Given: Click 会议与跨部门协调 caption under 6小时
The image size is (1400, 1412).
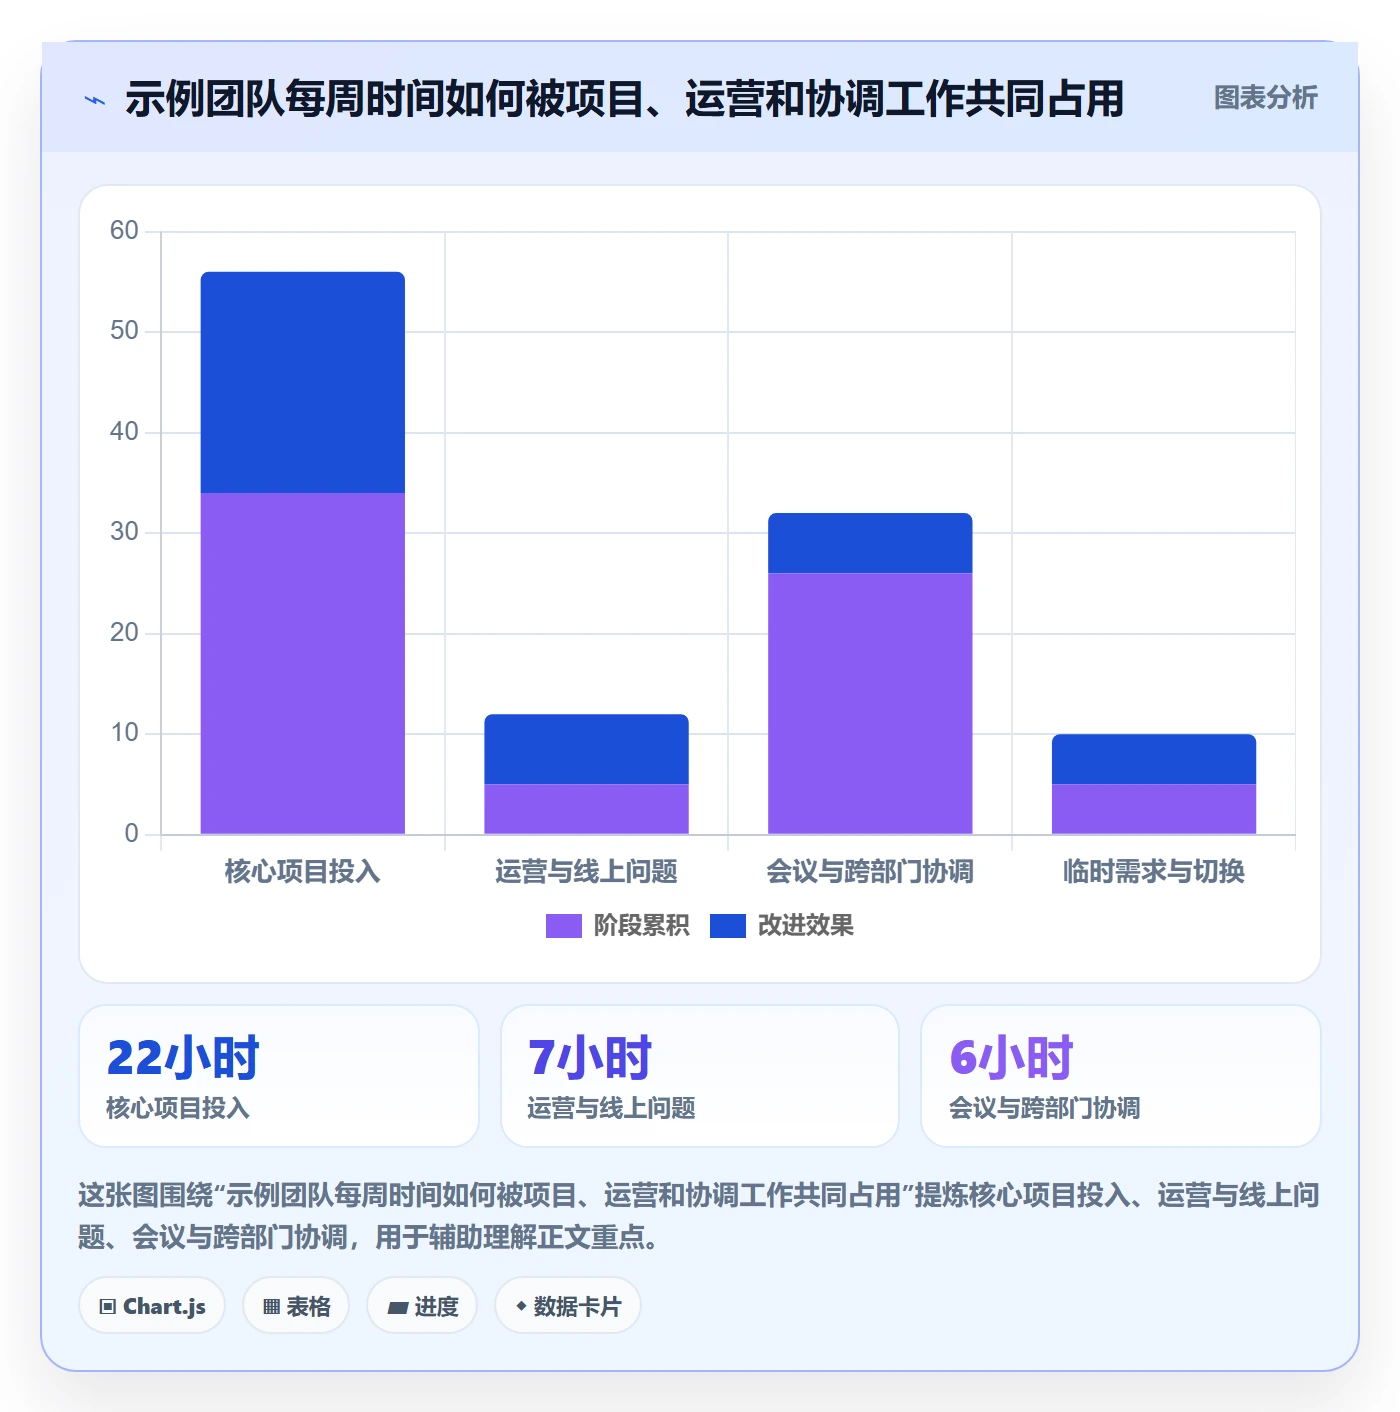Looking at the screenshot, I should (1044, 1109).
